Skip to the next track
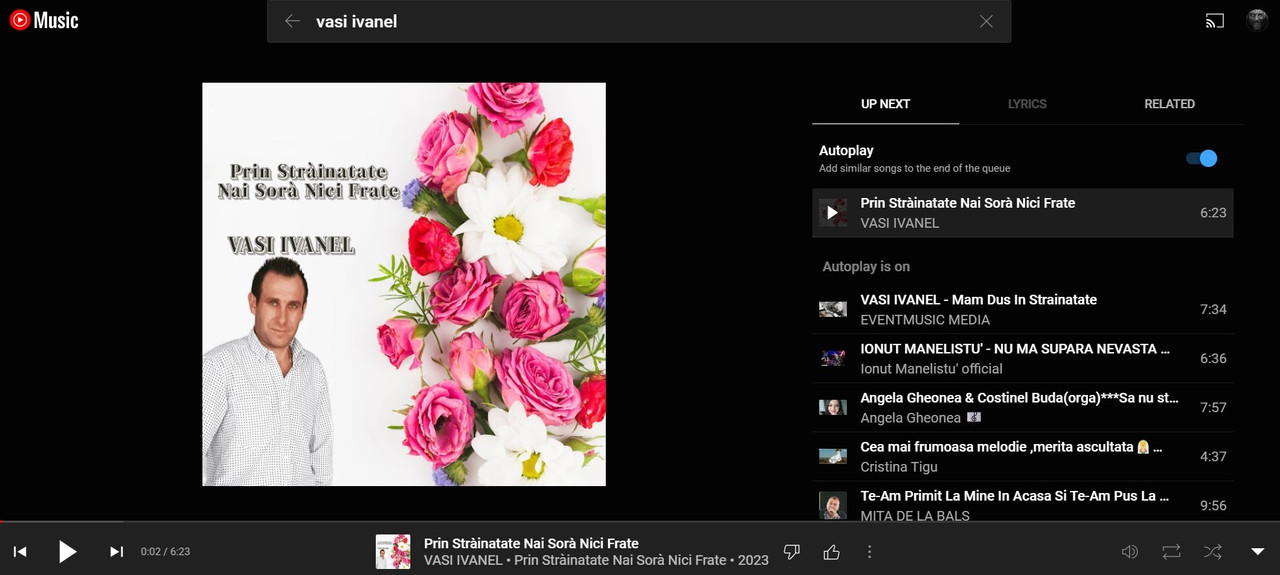 pos(116,551)
